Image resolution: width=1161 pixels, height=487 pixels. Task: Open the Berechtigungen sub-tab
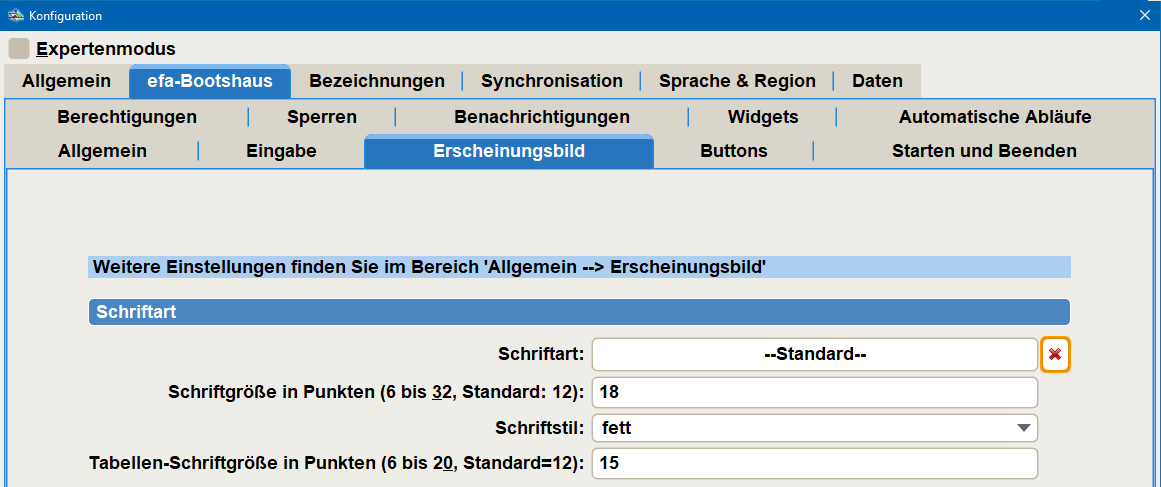(127, 117)
